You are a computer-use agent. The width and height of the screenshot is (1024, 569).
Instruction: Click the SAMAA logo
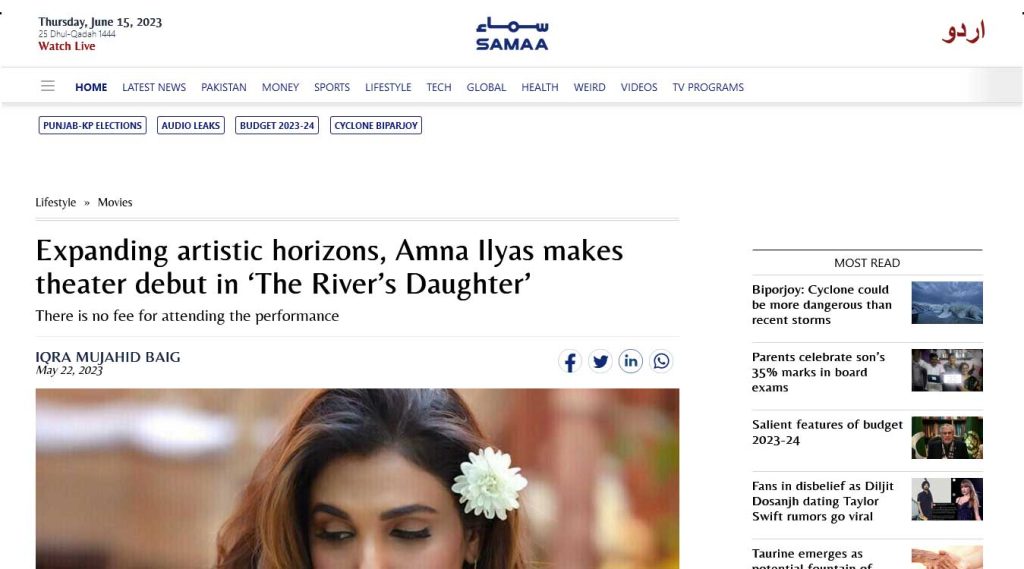pyautogui.click(x=512, y=34)
